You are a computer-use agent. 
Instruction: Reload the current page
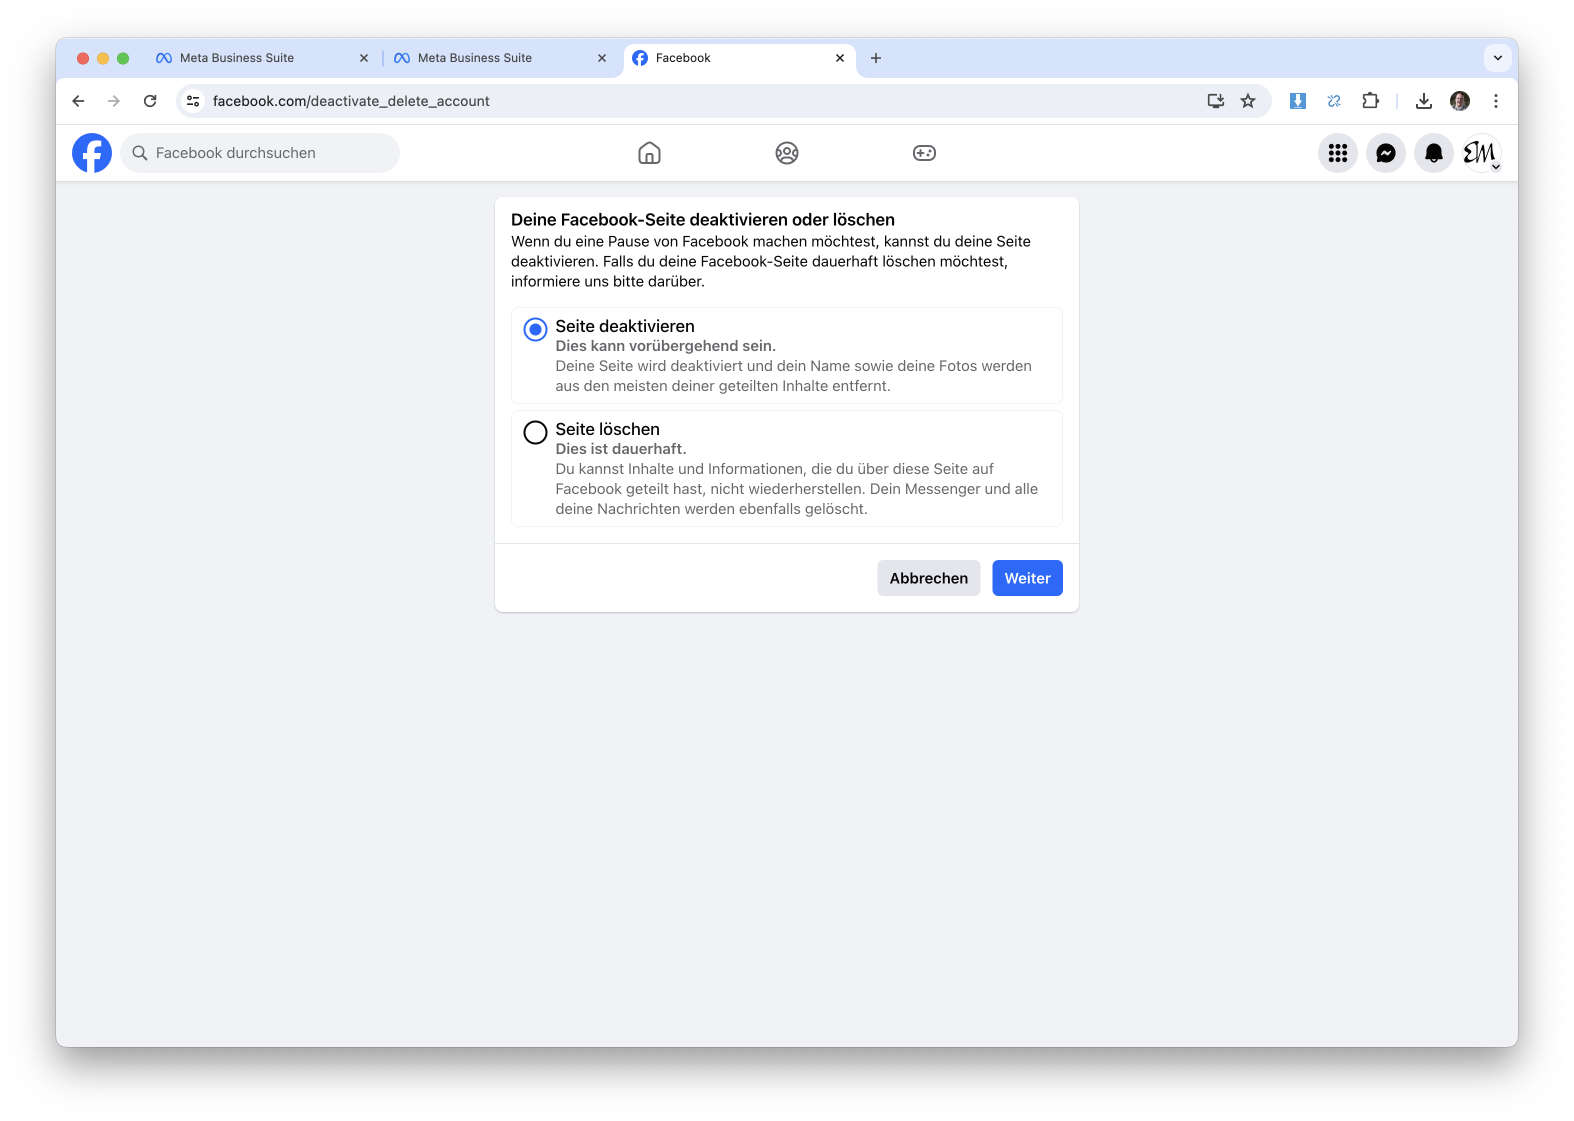tap(150, 101)
